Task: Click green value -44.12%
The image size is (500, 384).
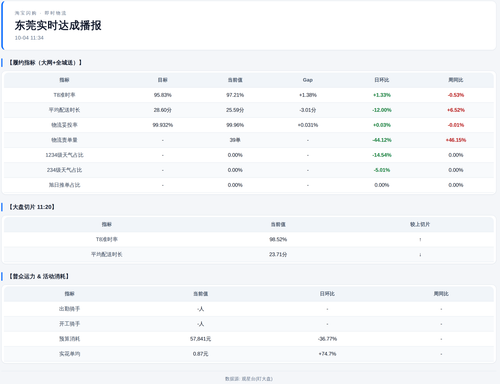Action: [x=382, y=140]
